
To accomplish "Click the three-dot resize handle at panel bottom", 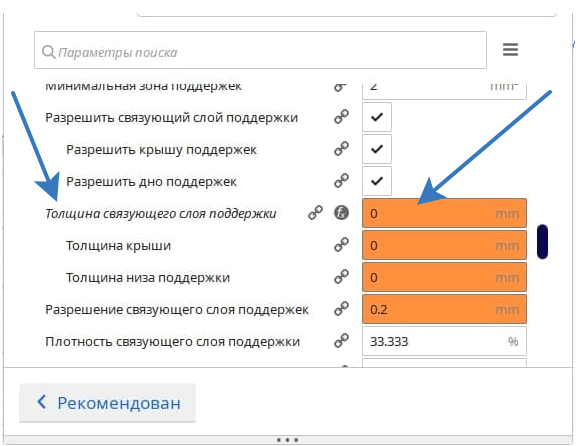I will click(287, 440).
